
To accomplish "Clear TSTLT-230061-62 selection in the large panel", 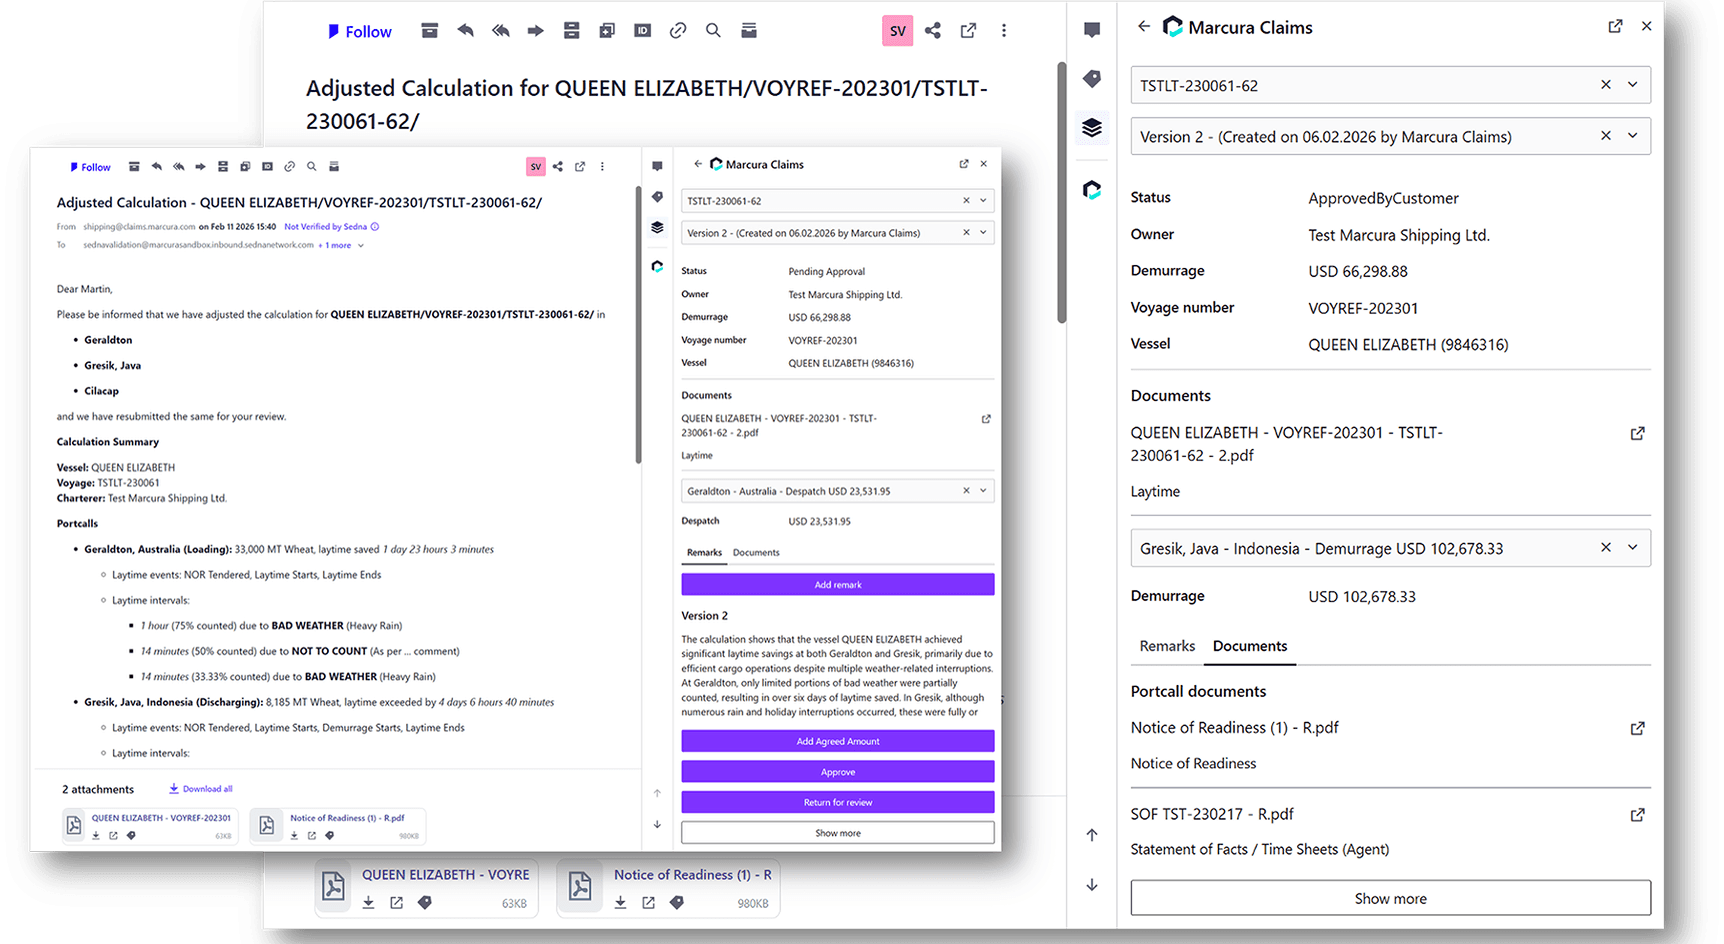I will [1606, 85].
